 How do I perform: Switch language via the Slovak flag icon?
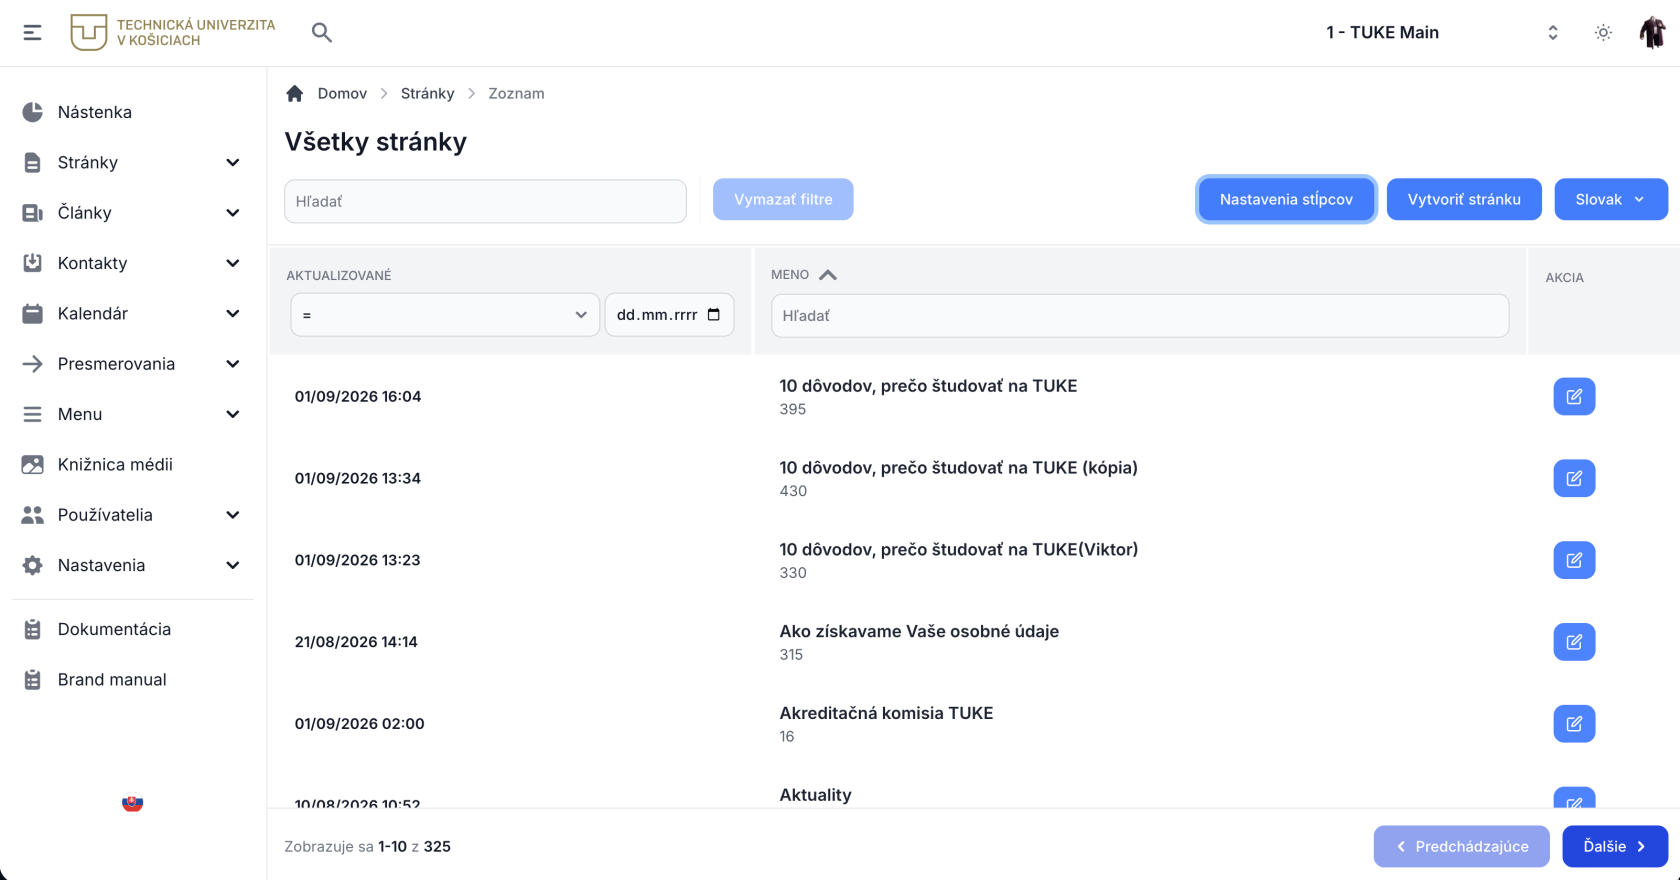tap(132, 803)
